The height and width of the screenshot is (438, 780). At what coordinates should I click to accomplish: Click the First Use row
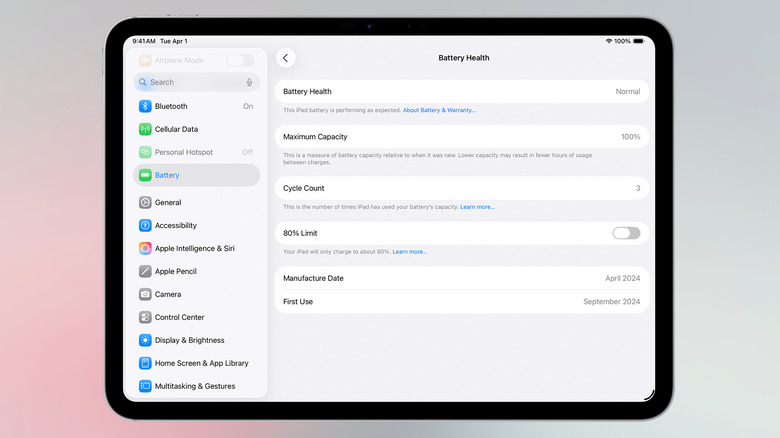[x=462, y=302]
